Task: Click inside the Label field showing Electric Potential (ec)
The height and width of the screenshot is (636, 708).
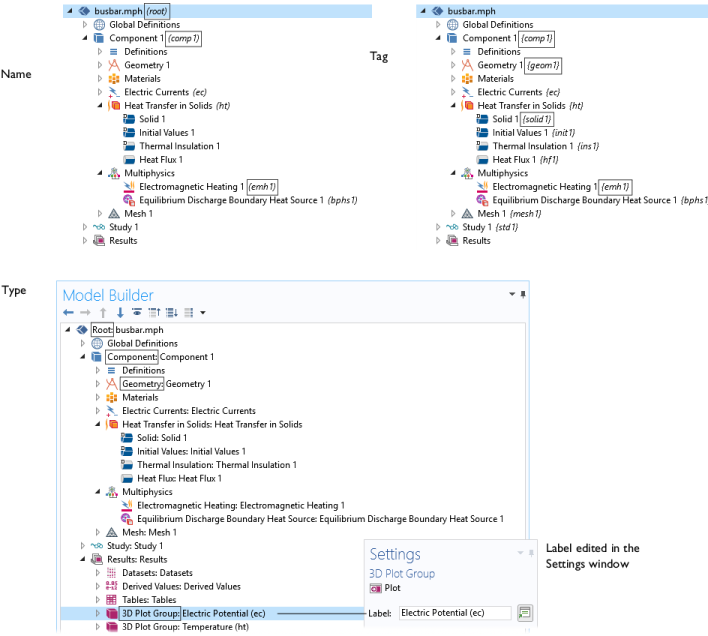Action: 454,613
